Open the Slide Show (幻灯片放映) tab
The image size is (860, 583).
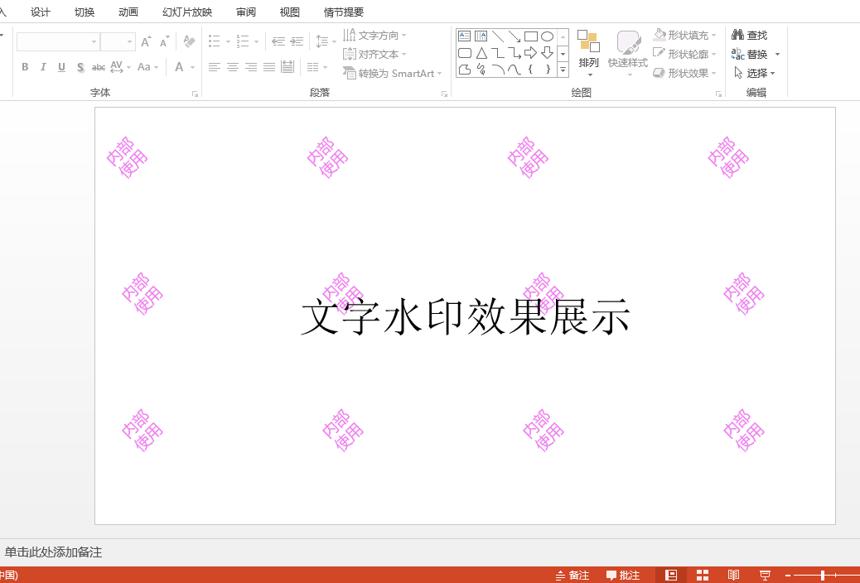(187, 12)
